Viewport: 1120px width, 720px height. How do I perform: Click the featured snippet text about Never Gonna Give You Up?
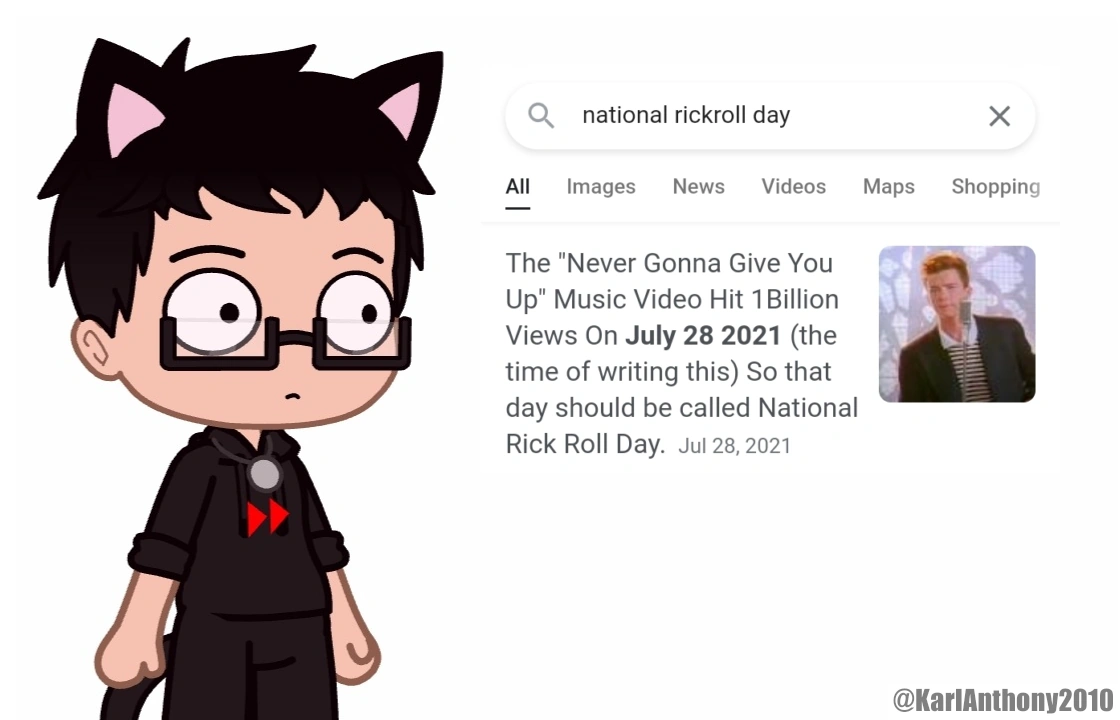click(x=681, y=353)
